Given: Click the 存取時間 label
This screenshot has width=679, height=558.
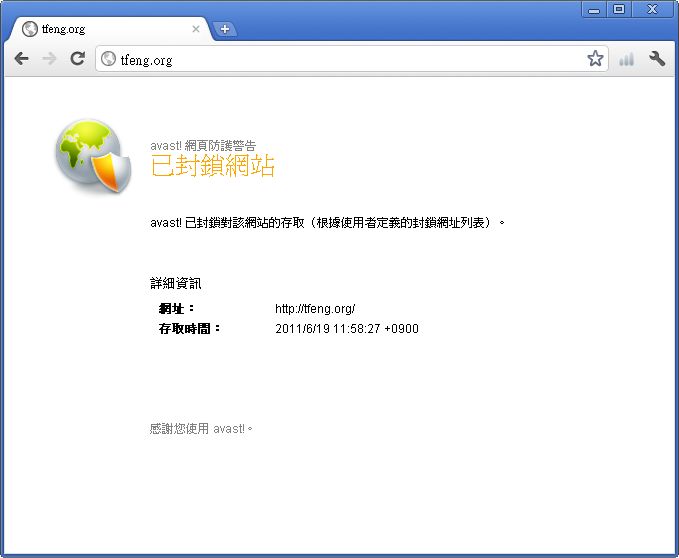Looking at the screenshot, I should pyautogui.click(x=189, y=329).
